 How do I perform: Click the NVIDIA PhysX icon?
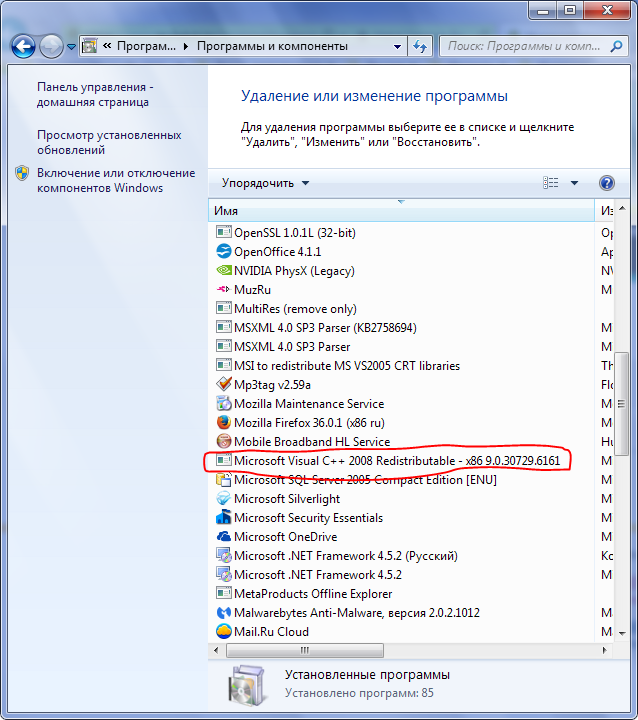pos(224,270)
